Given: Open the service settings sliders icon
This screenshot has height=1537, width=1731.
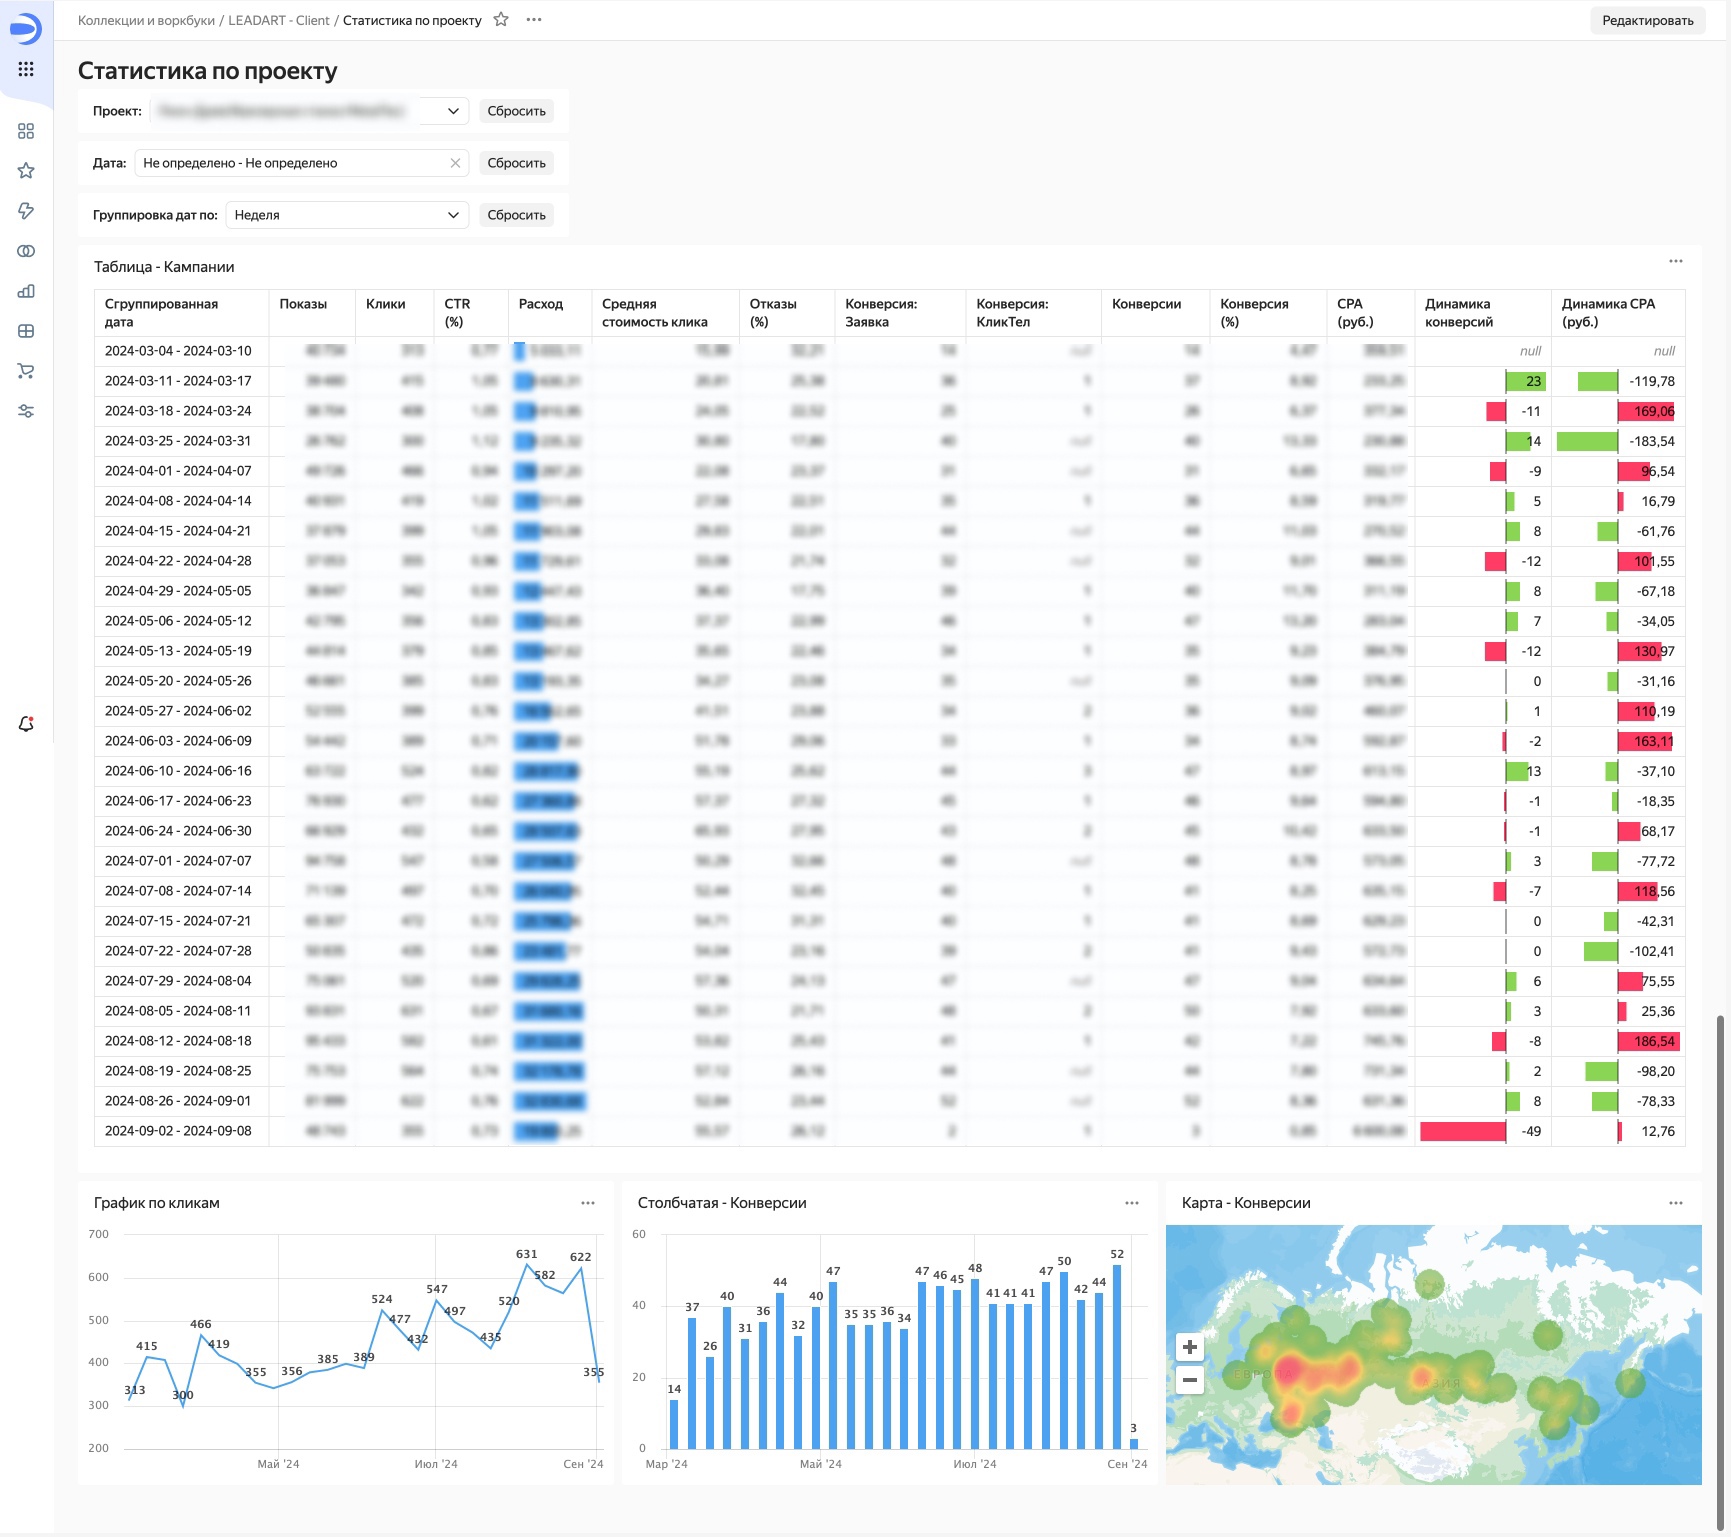Looking at the screenshot, I should click(x=26, y=411).
